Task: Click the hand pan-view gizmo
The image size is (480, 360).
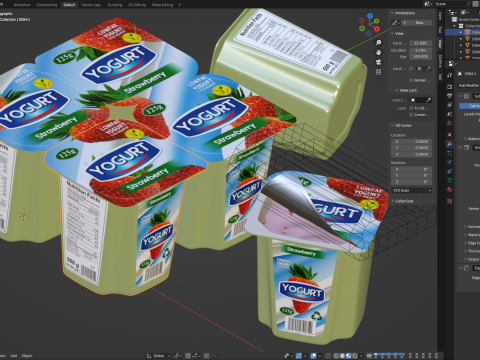Action: click(x=378, y=52)
